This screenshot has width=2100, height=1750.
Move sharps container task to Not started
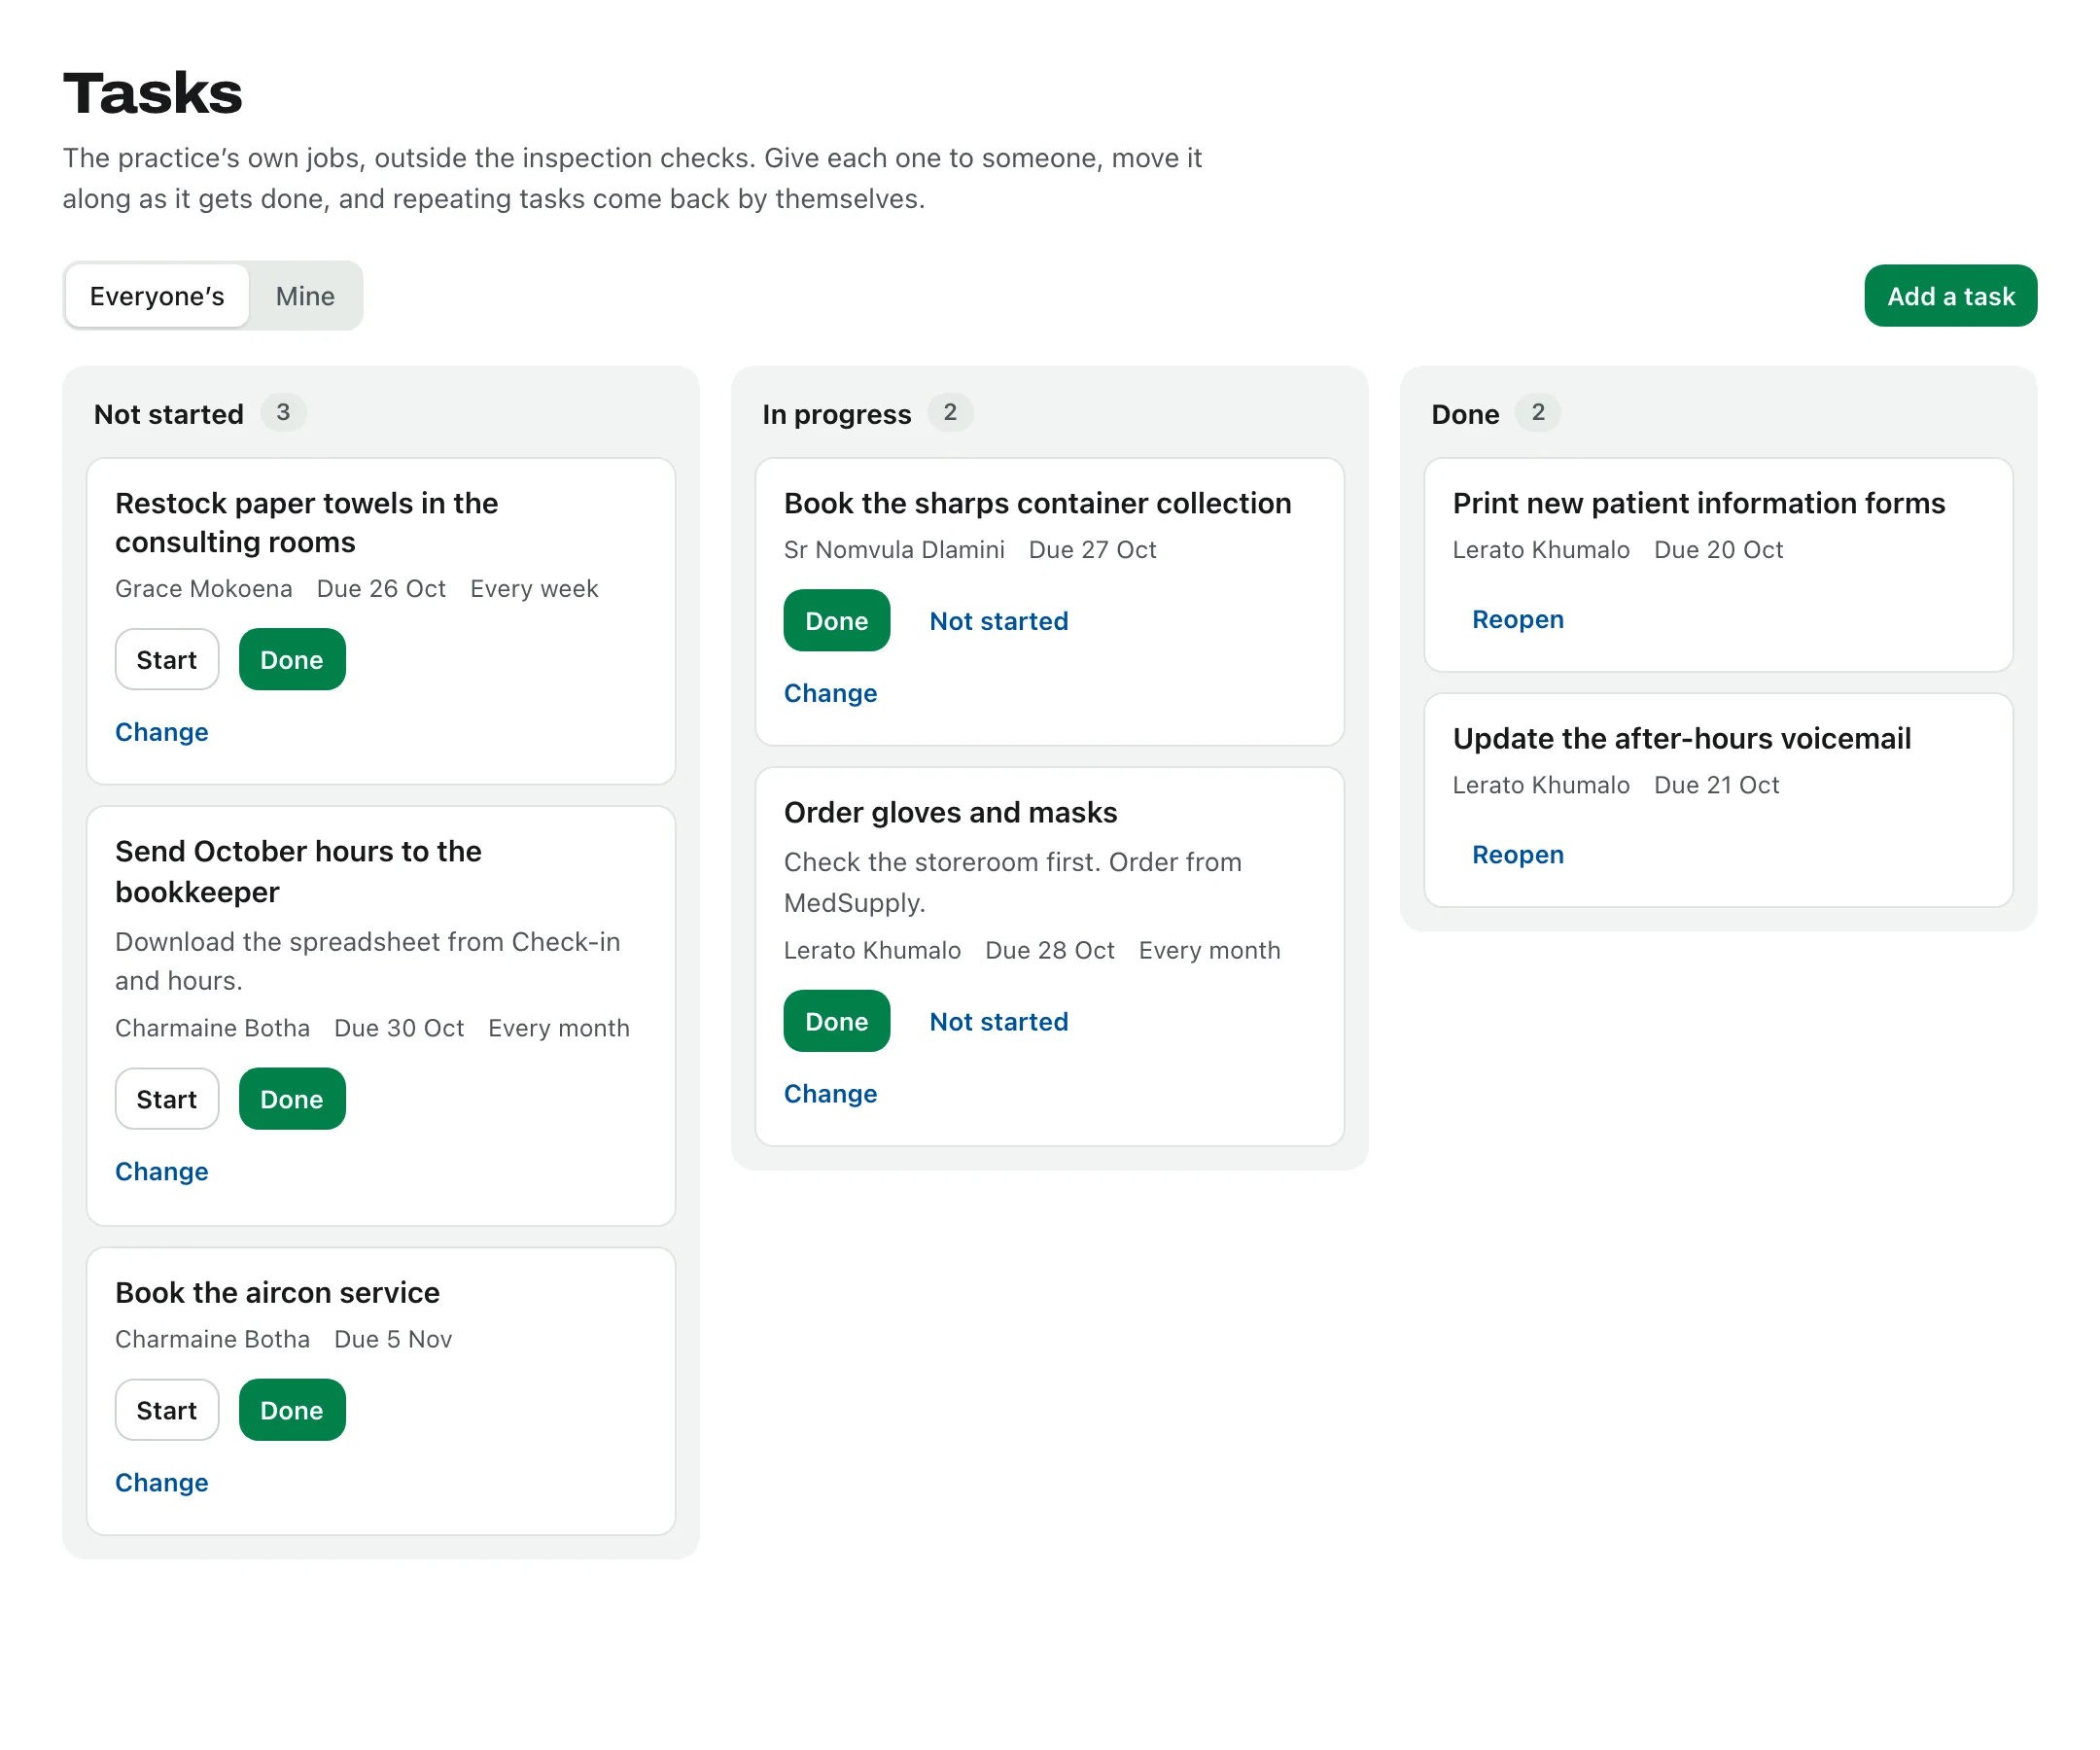point(999,621)
